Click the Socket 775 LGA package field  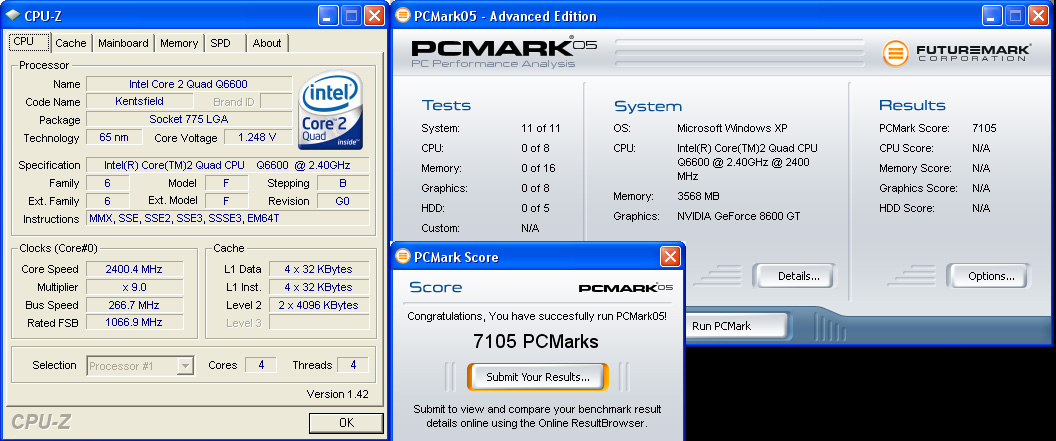189,120
